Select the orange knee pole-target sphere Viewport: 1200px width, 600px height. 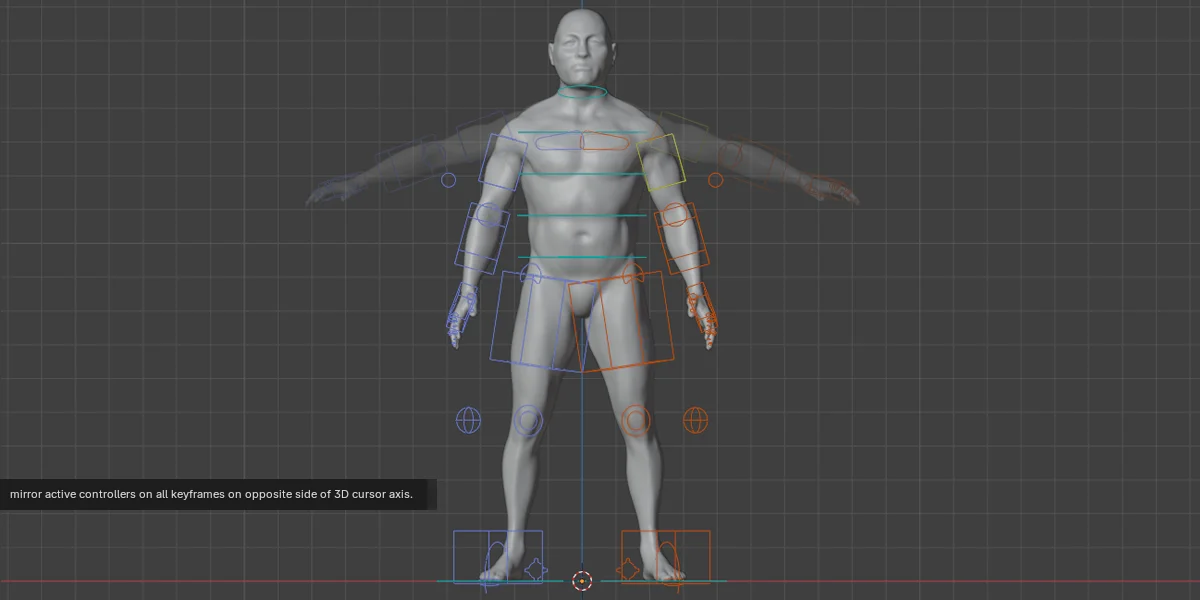pos(695,418)
